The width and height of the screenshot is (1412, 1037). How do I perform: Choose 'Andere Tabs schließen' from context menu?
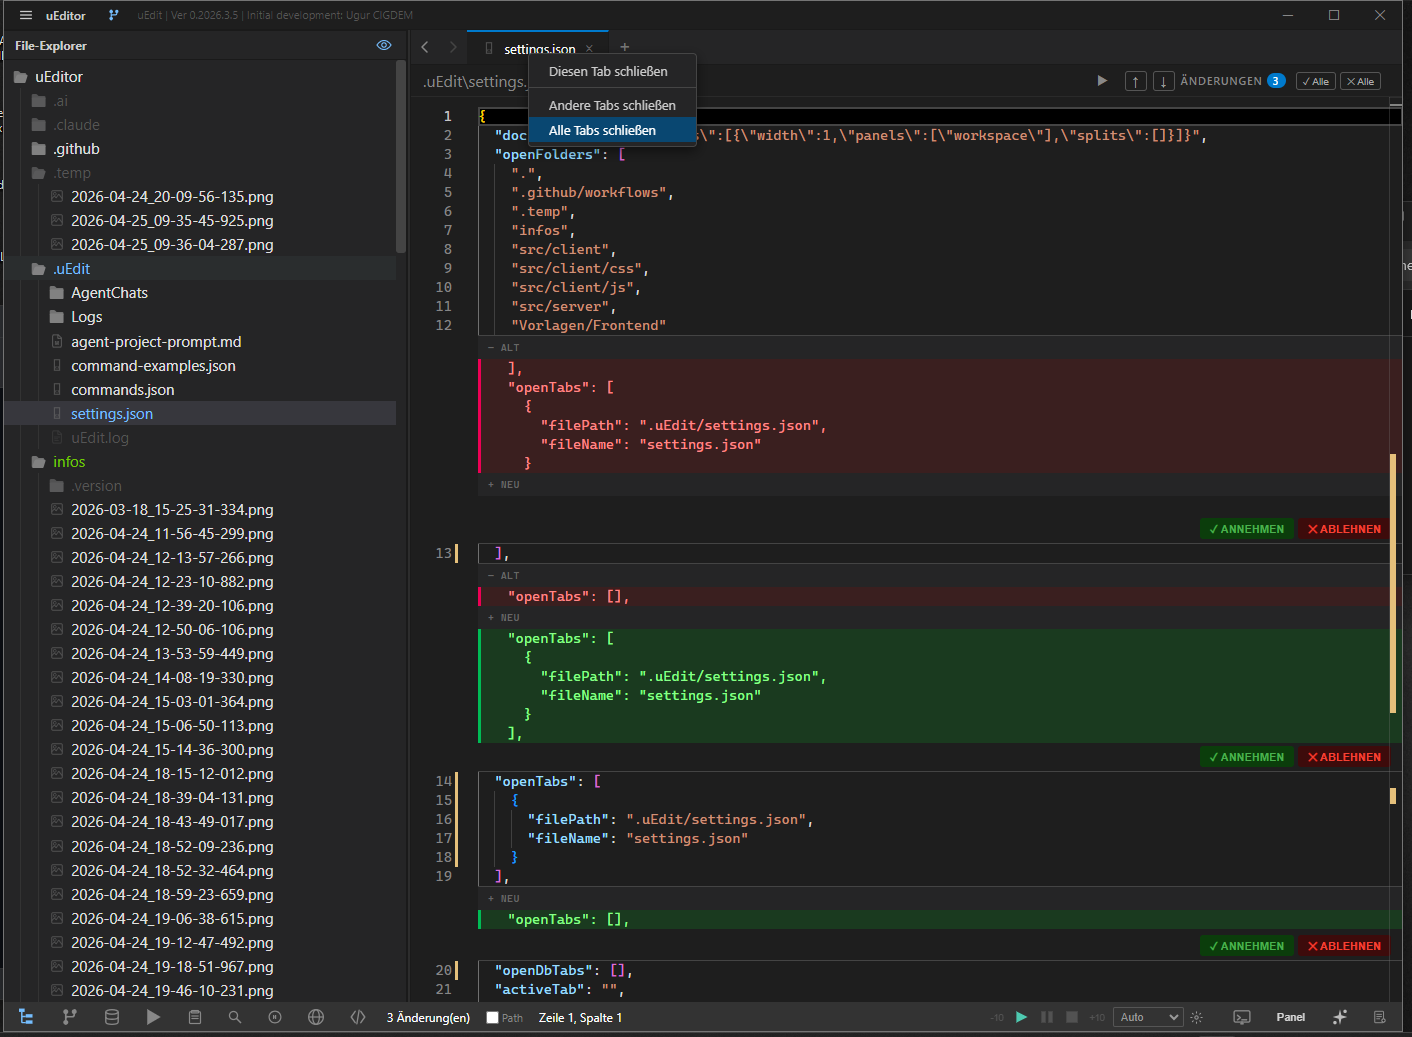click(x=612, y=105)
